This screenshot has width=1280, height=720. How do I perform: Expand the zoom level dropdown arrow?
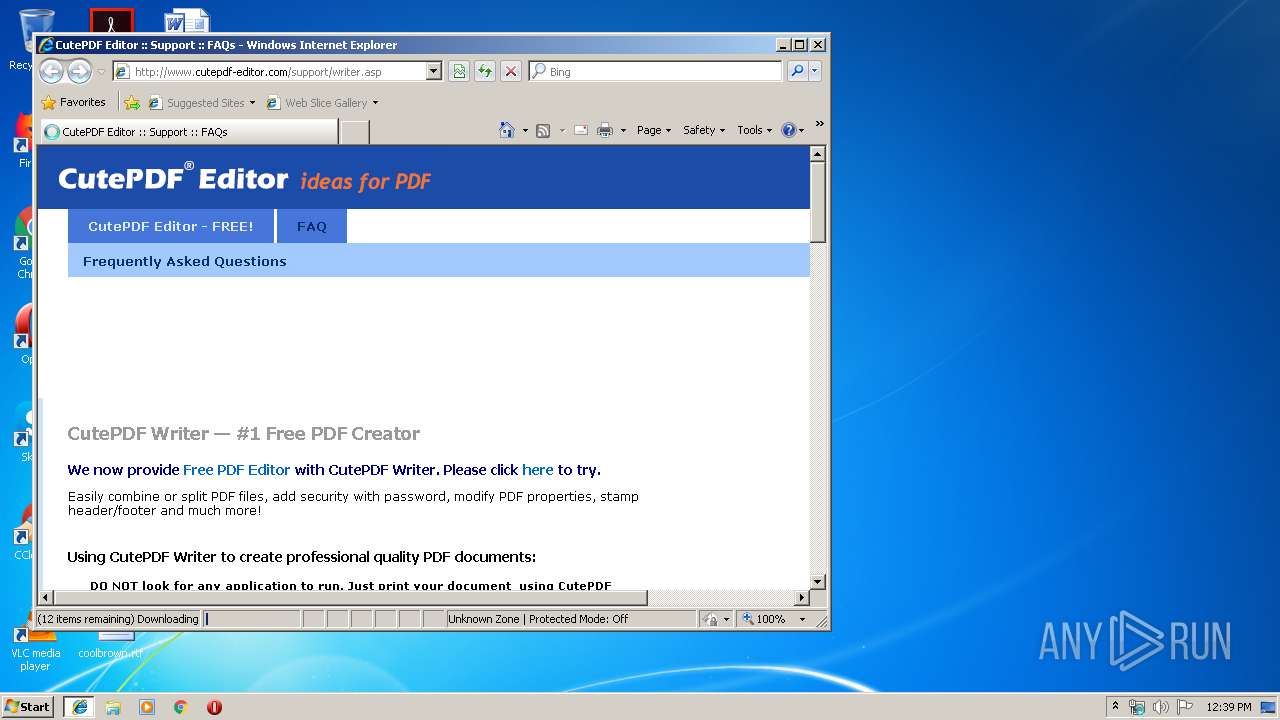(x=802, y=619)
